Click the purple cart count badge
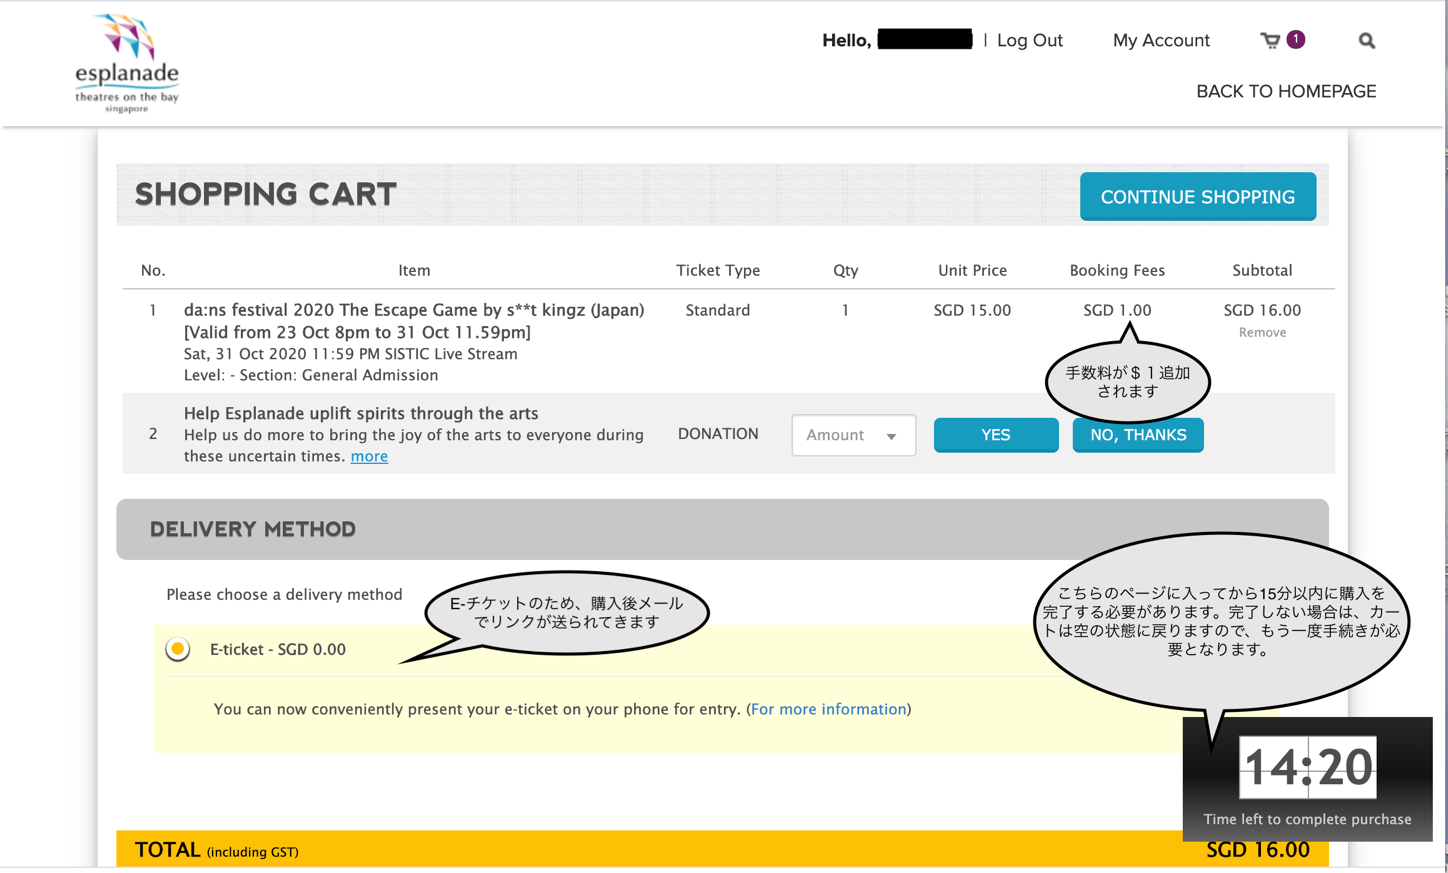This screenshot has height=873, width=1448. tap(1296, 39)
